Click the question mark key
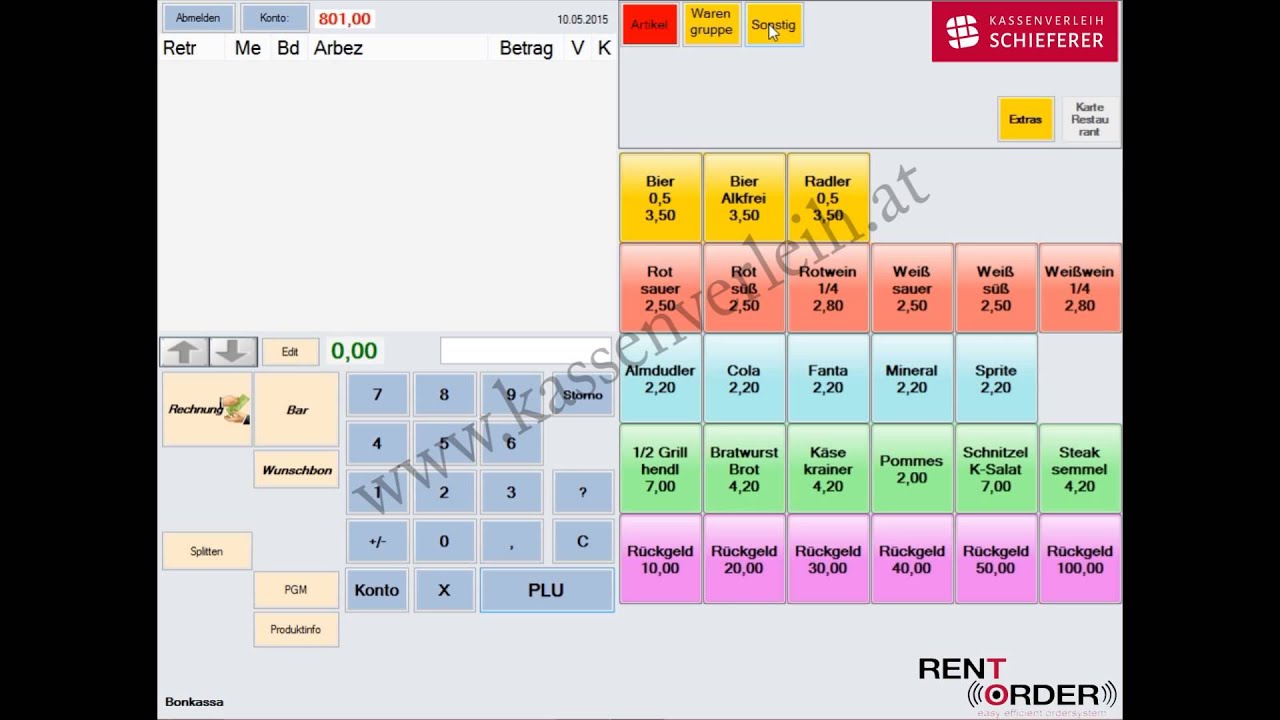Viewport: 1280px width, 720px height. coord(583,492)
